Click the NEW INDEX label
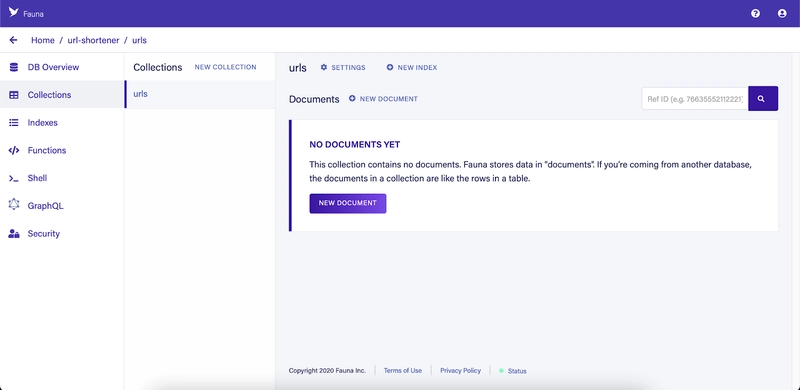Screen dimensions: 800x390 [x=417, y=67]
